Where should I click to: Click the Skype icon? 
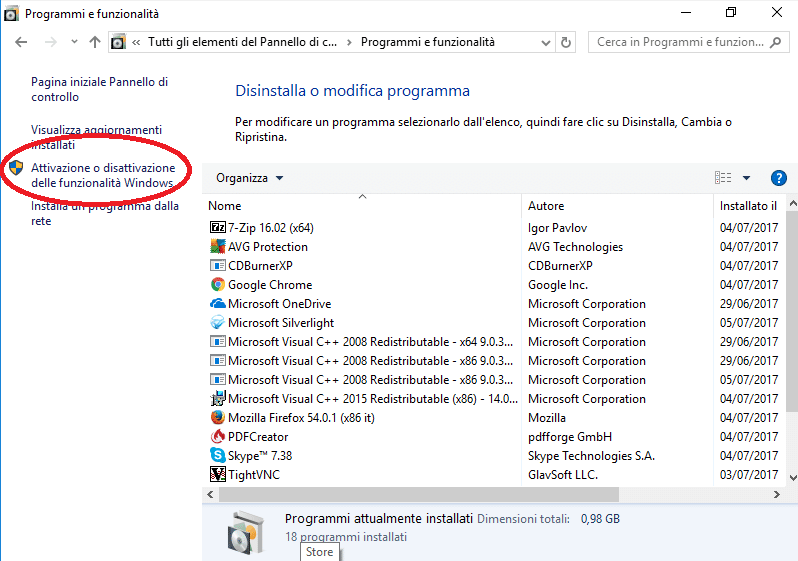click(x=218, y=455)
